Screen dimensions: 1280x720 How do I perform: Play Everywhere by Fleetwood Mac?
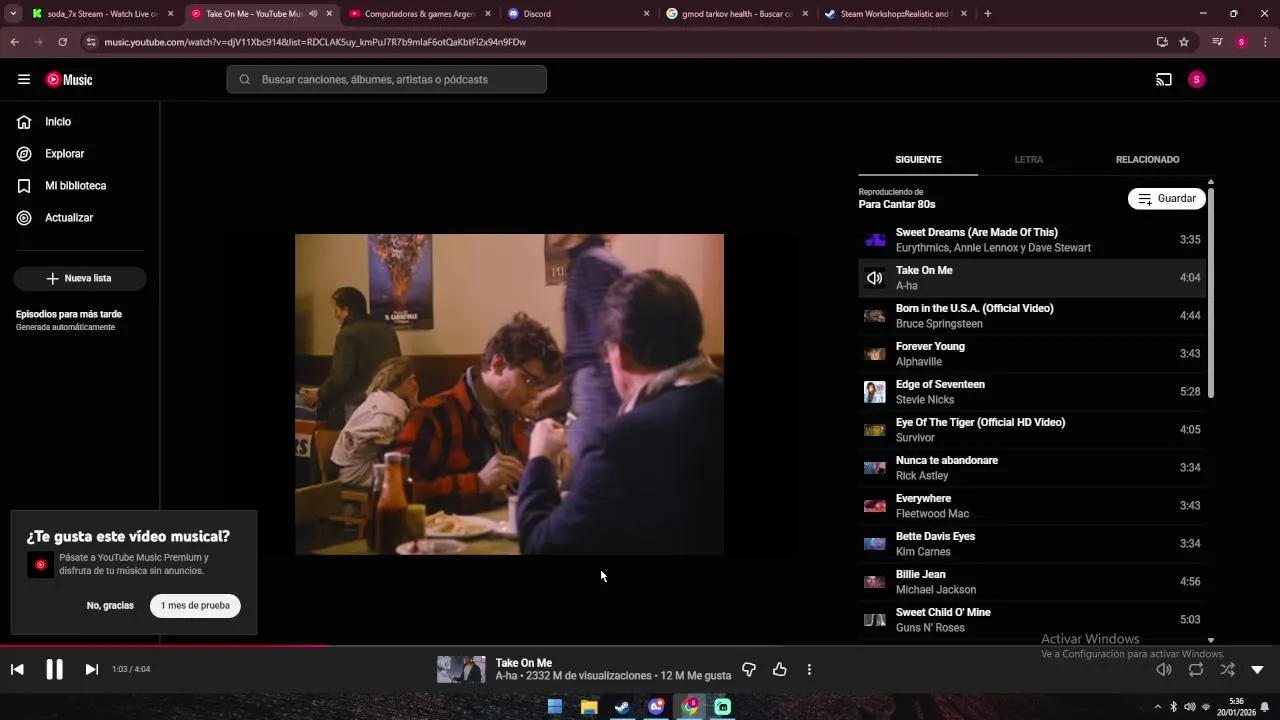point(1032,506)
